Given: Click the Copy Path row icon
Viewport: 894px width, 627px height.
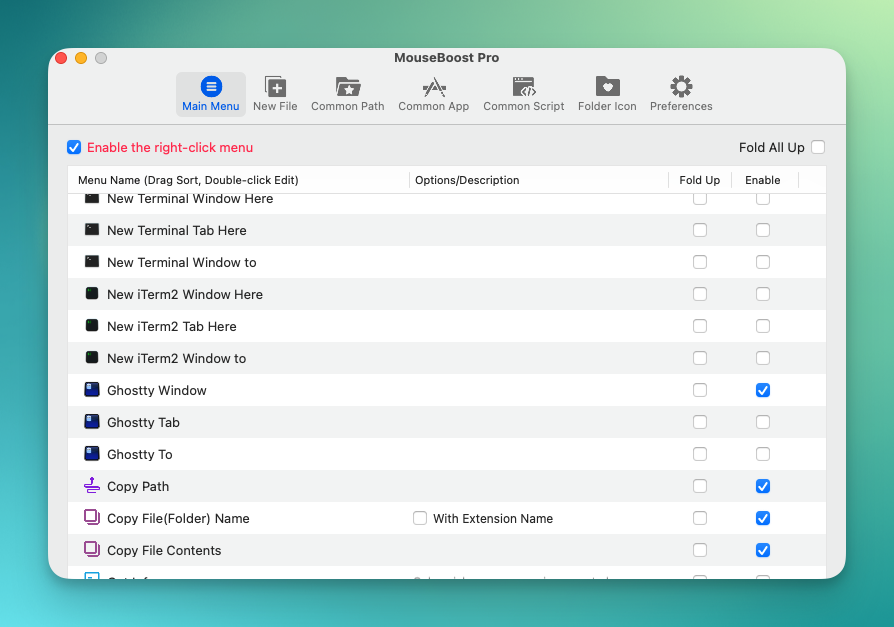Looking at the screenshot, I should pyautogui.click(x=92, y=486).
